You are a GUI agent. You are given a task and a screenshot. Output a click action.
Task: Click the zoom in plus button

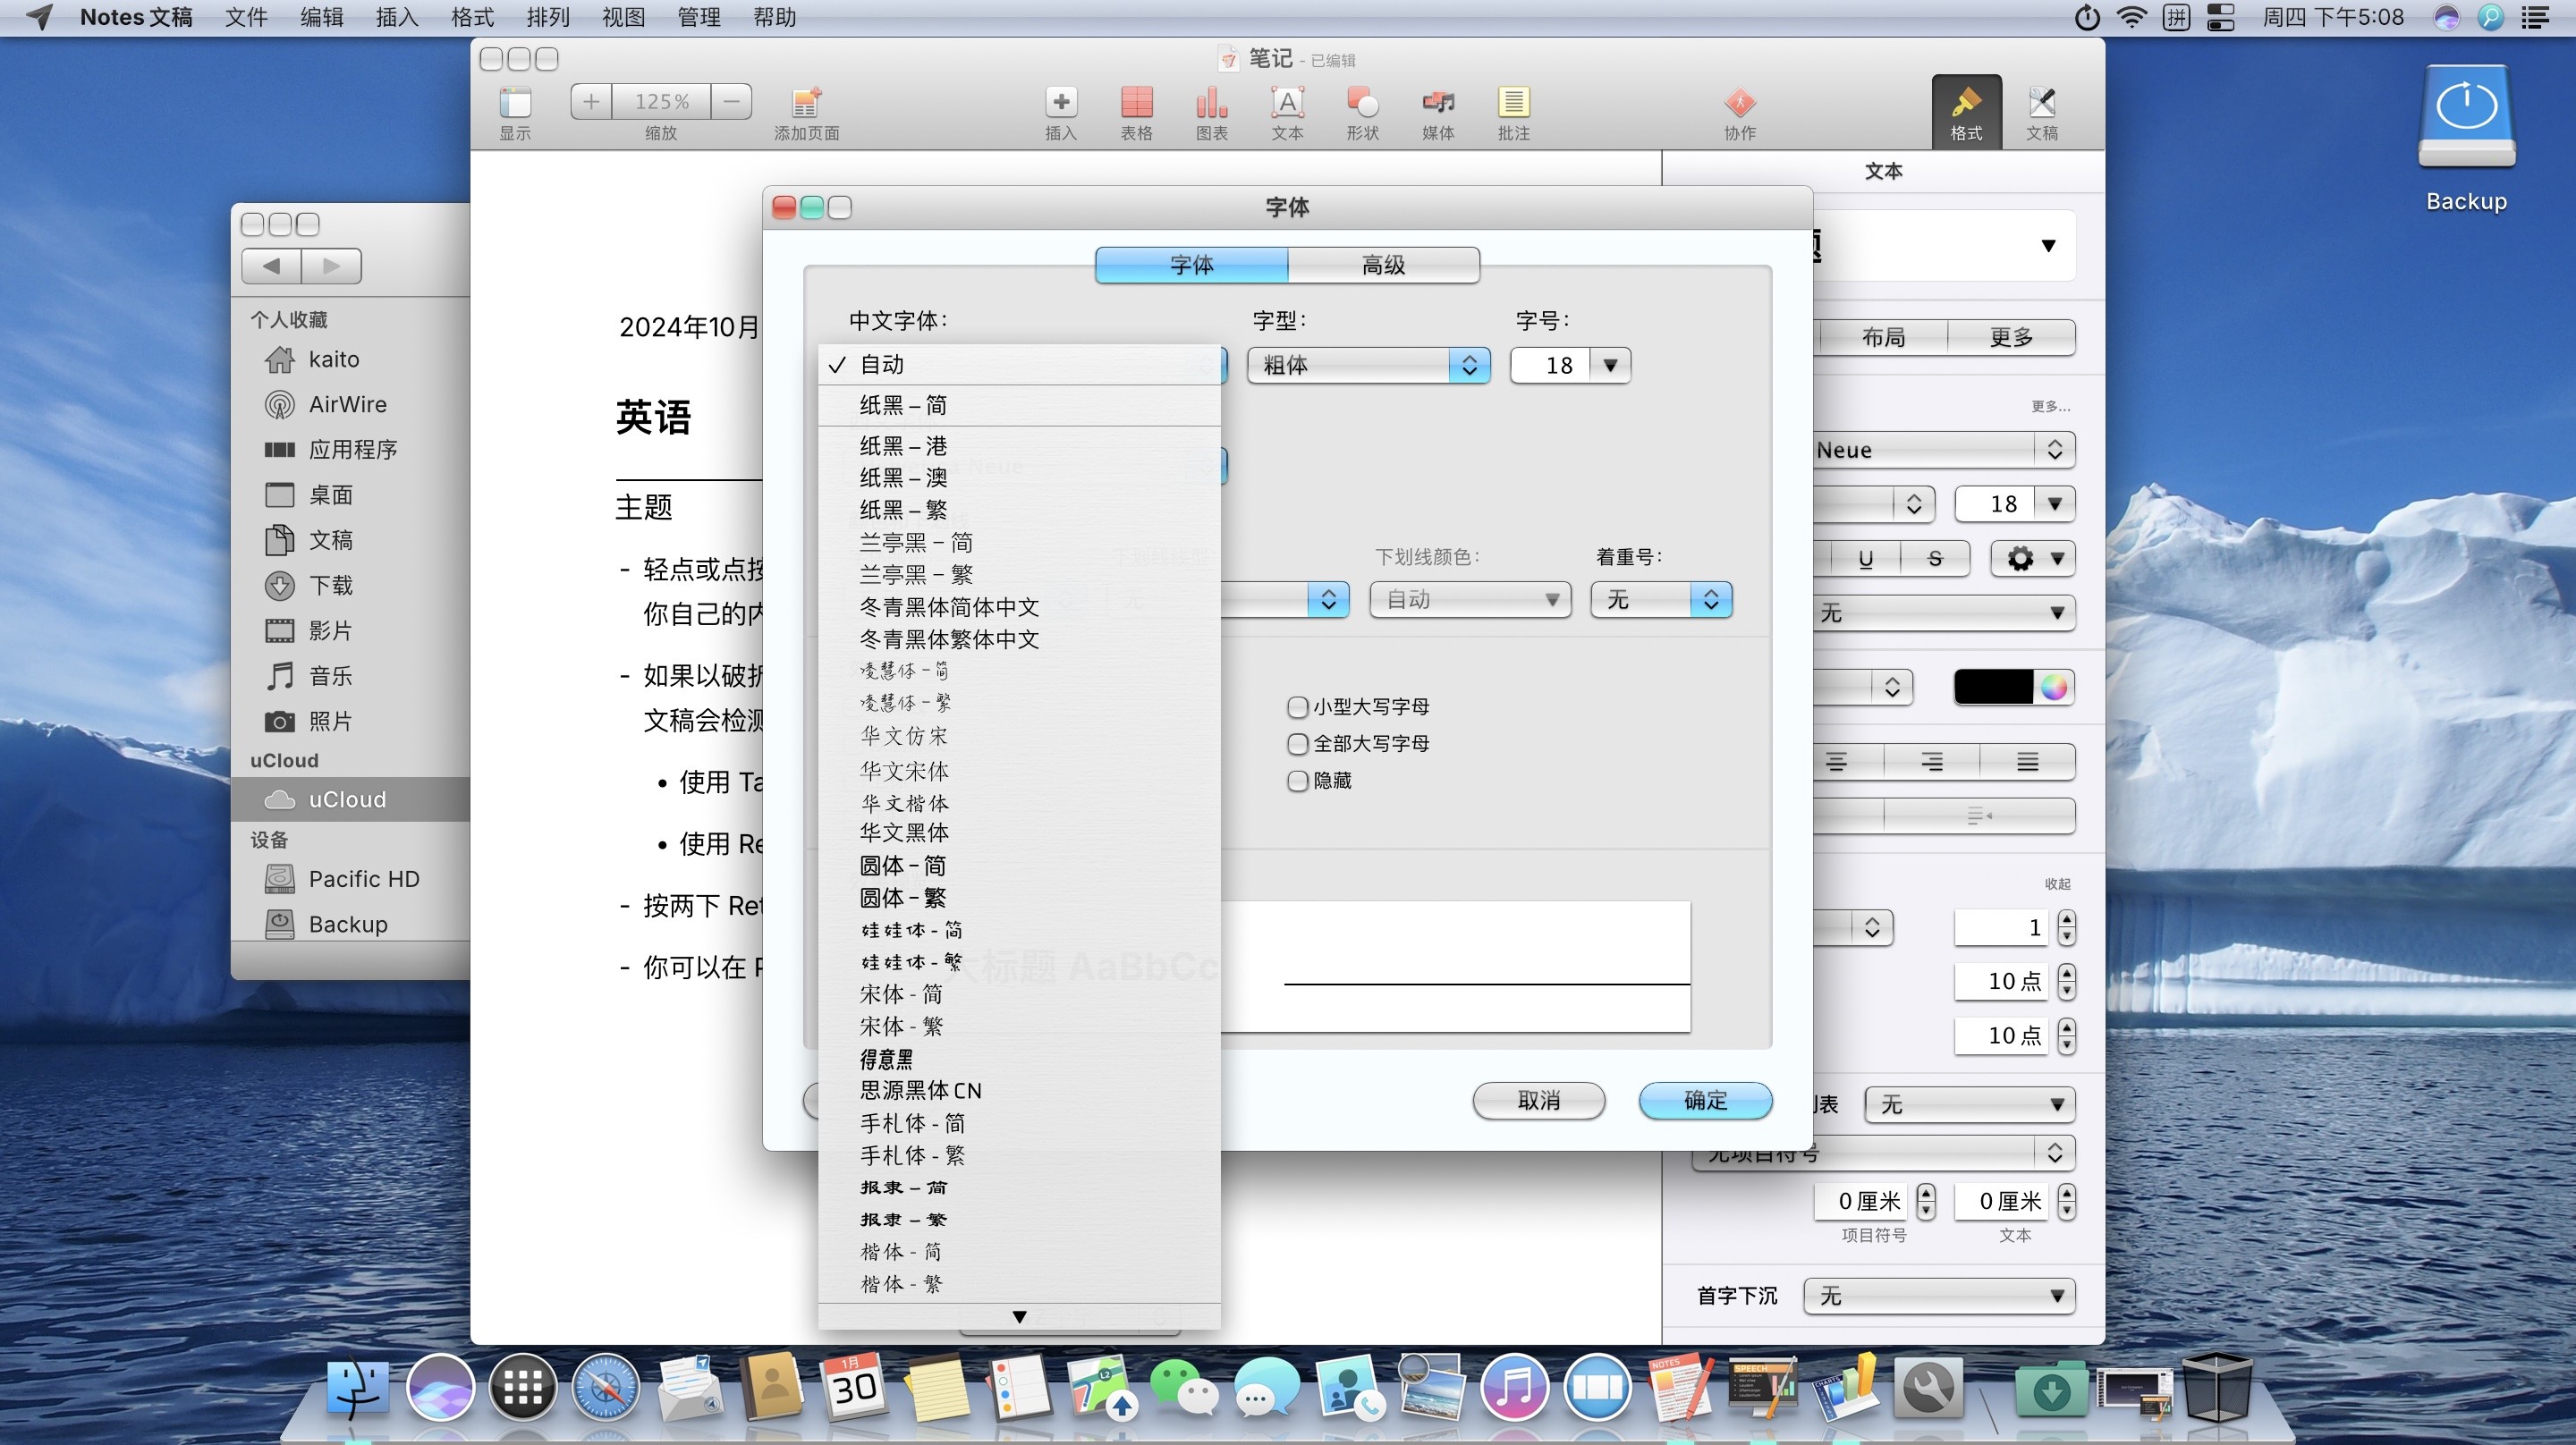[x=591, y=101]
